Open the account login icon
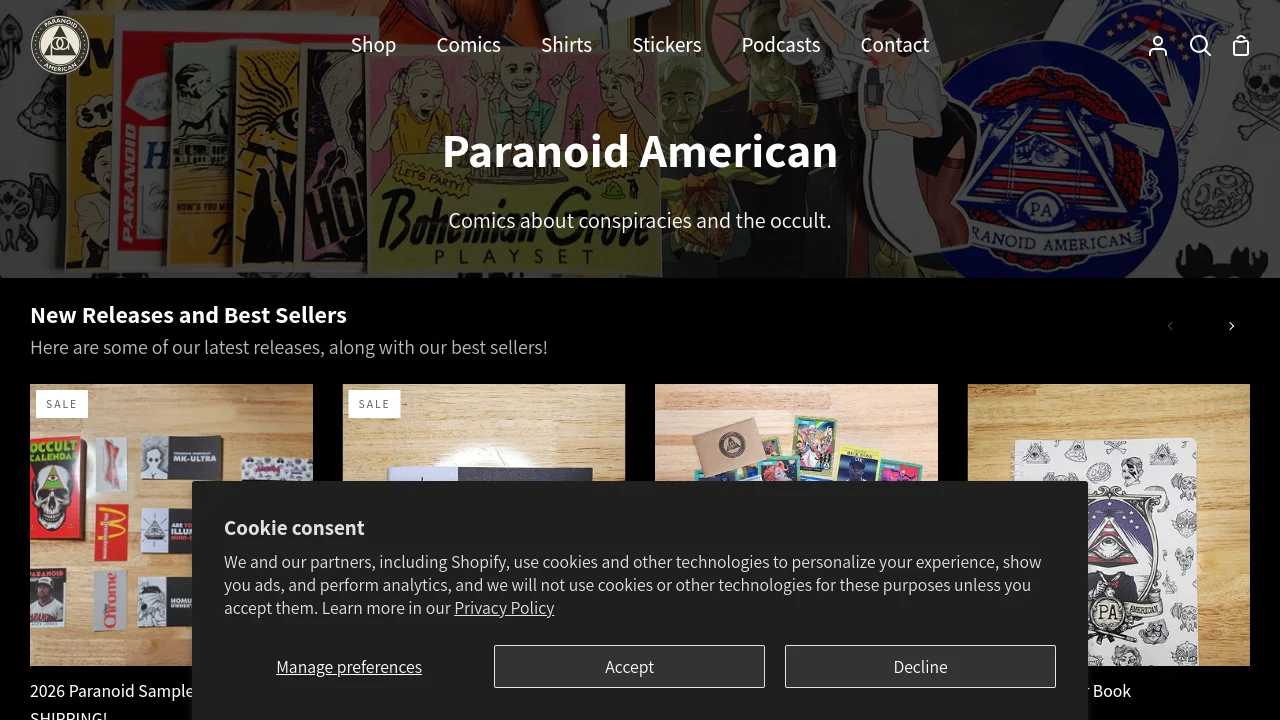The image size is (1280, 720). 1158,46
